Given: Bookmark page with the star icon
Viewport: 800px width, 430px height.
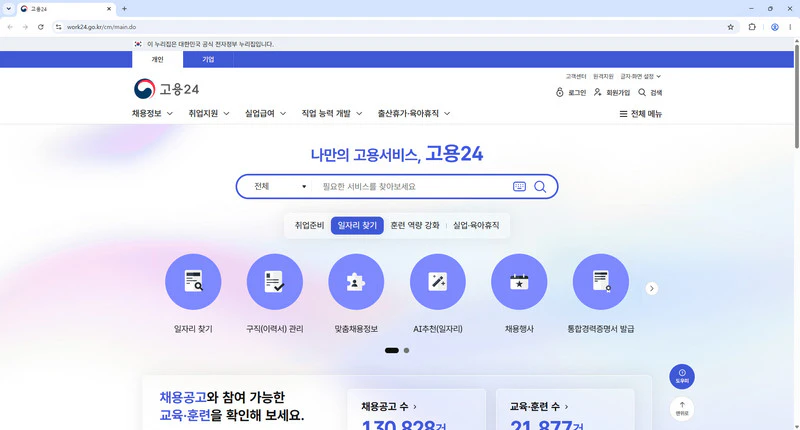Looking at the screenshot, I should [x=731, y=27].
